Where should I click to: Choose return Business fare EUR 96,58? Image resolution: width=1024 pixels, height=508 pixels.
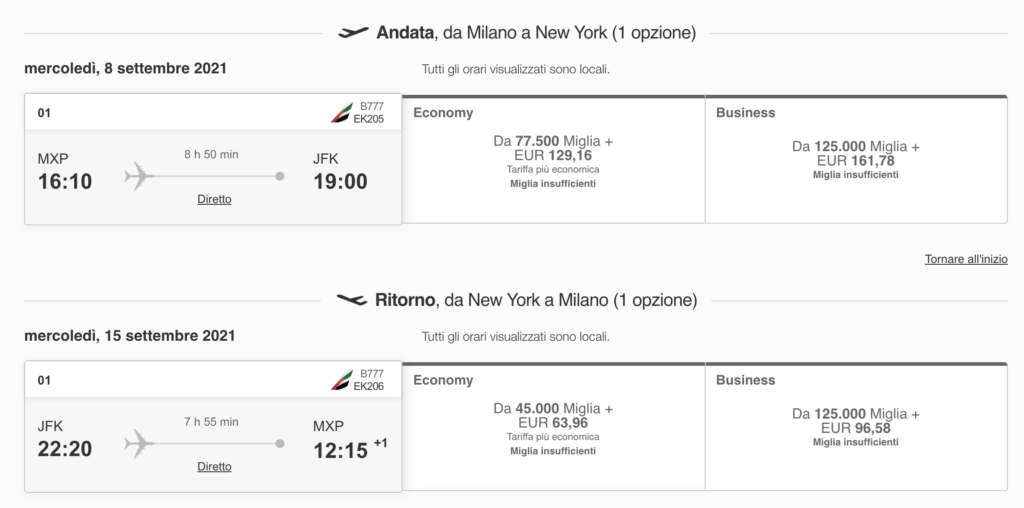[x=856, y=427]
